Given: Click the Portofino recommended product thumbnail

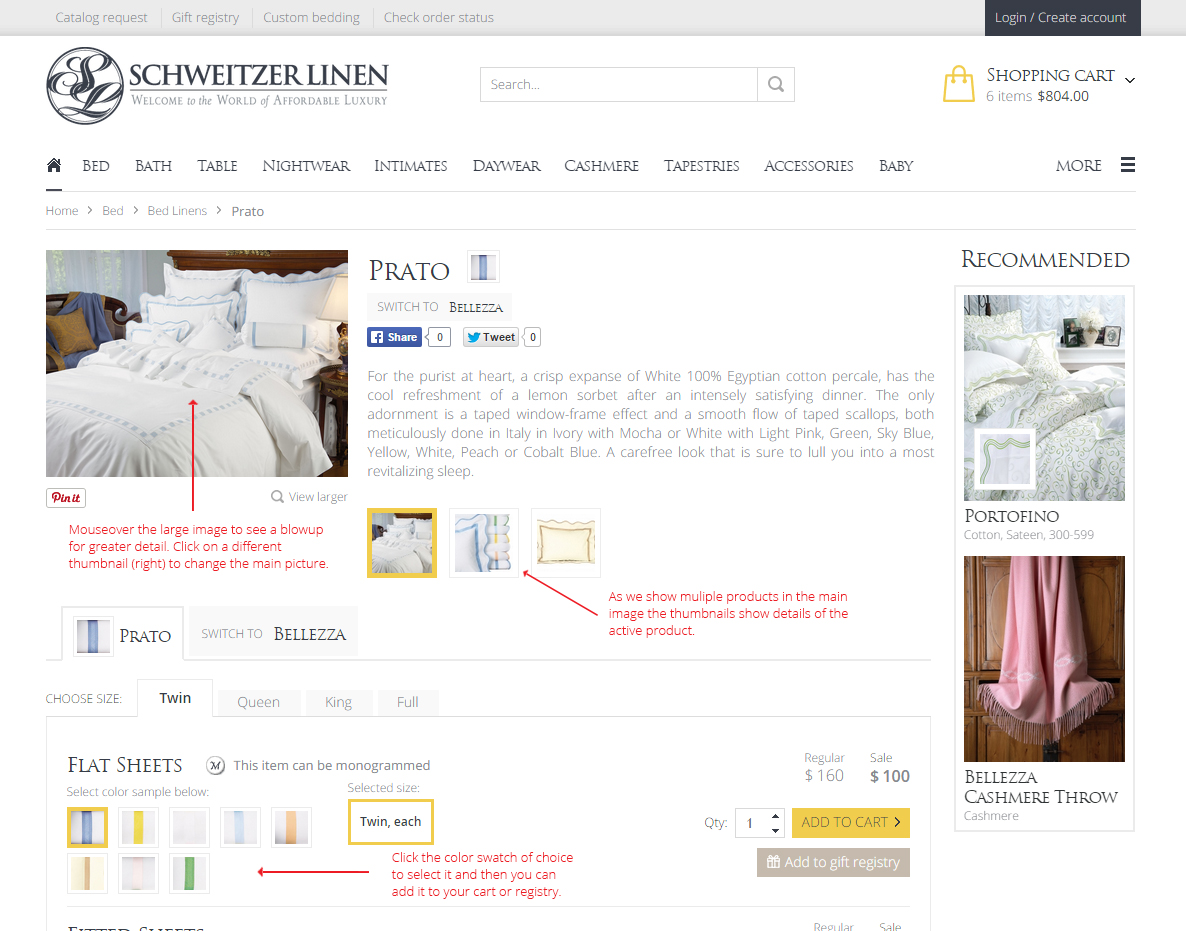Looking at the screenshot, I should tap(1044, 397).
